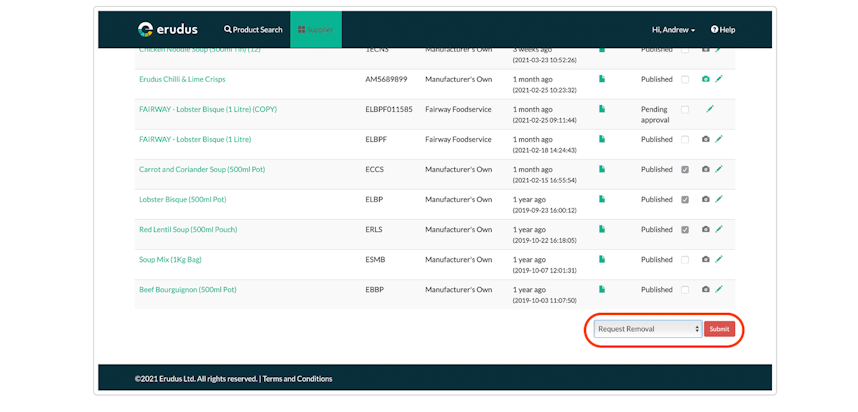The height and width of the screenshot is (412, 858).
Task: Click camera icon in ELBPF product row
Action: click(706, 140)
